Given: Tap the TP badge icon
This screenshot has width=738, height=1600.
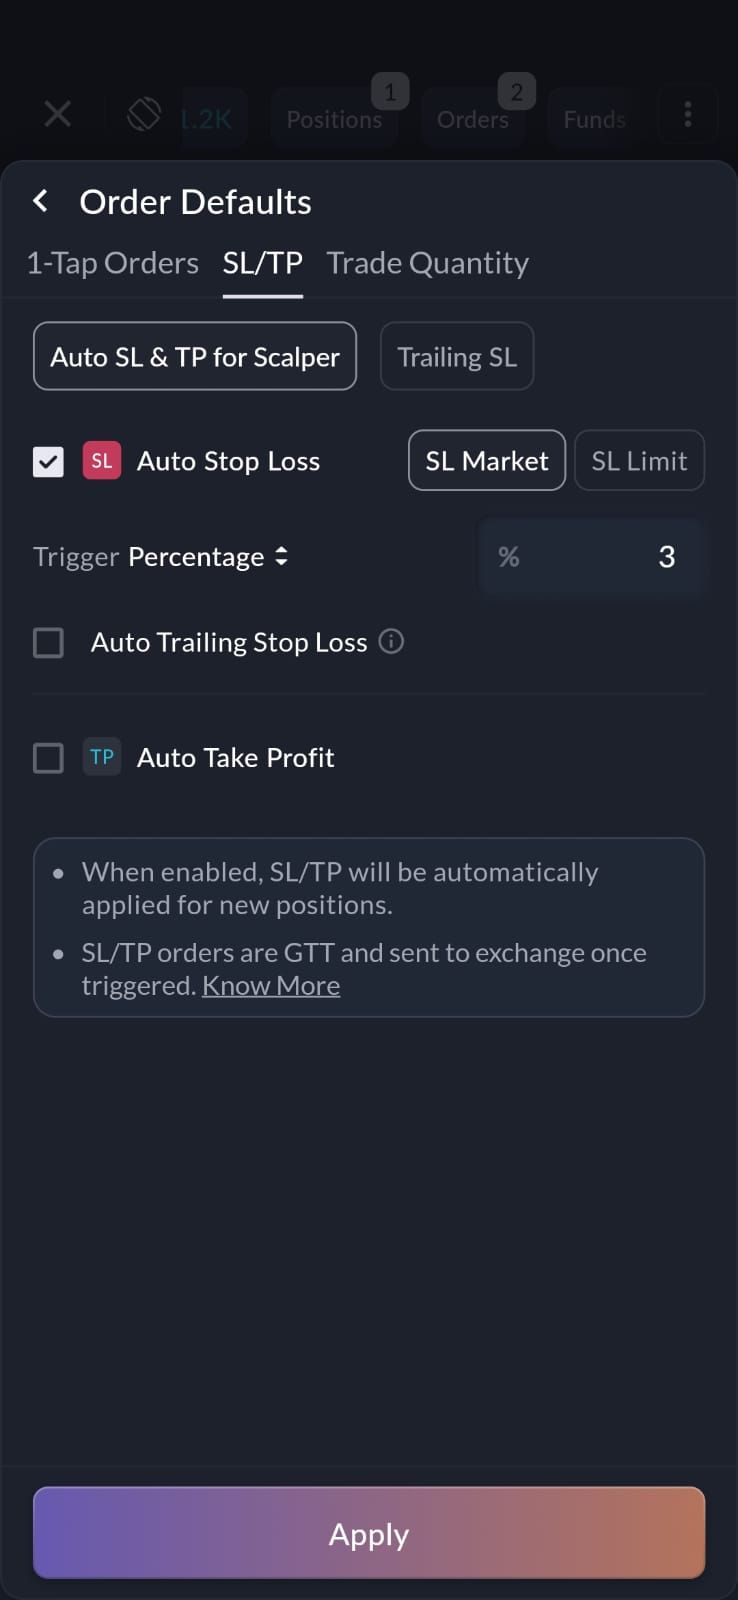Looking at the screenshot, I should pos(102,757).
